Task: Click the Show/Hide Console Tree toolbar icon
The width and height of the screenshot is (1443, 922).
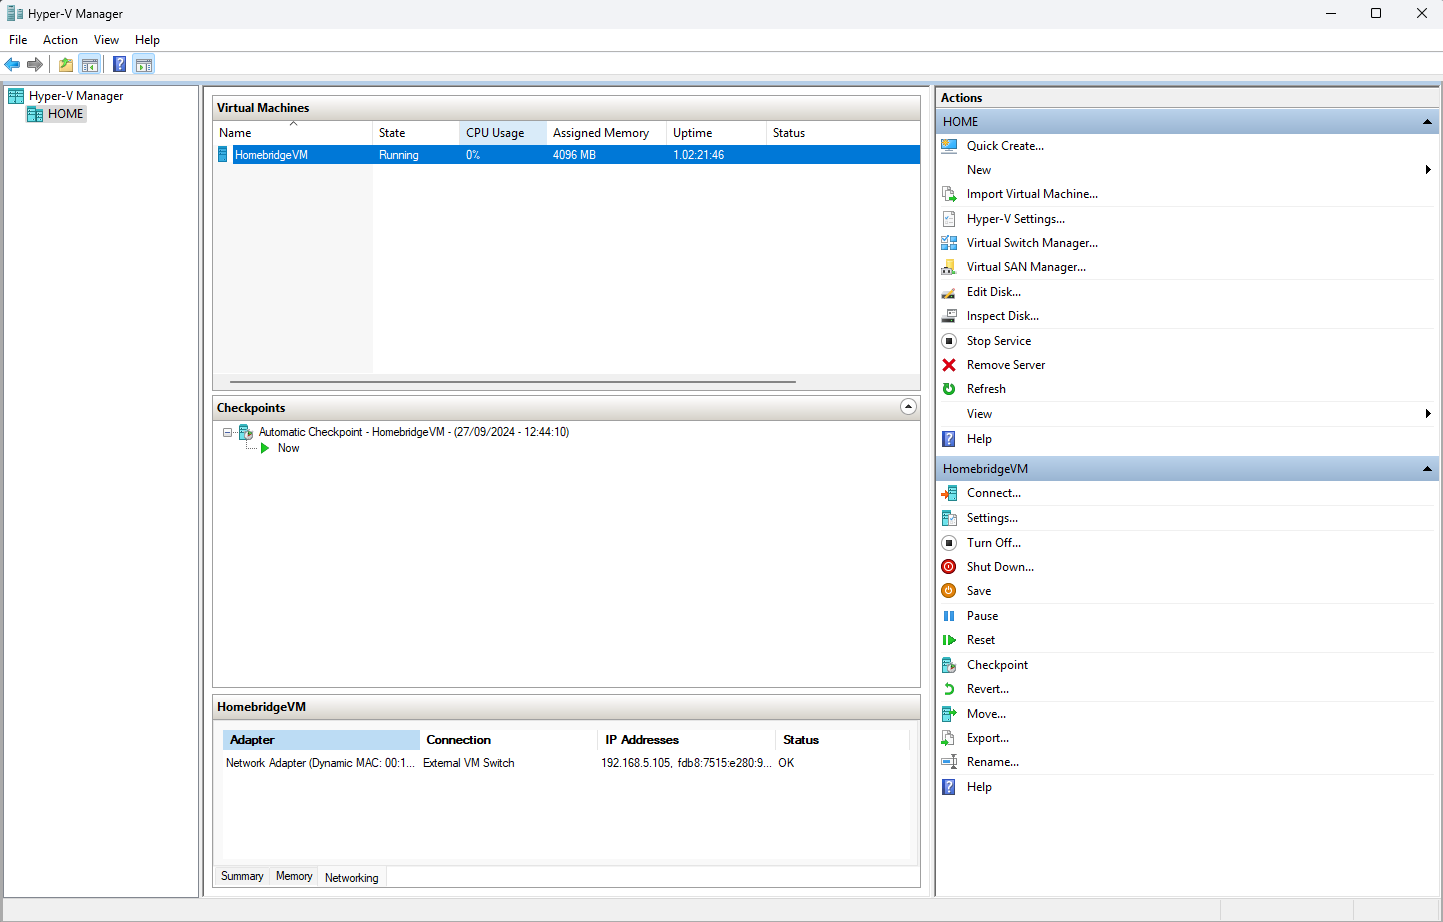Action: click(x=90, y=65)
